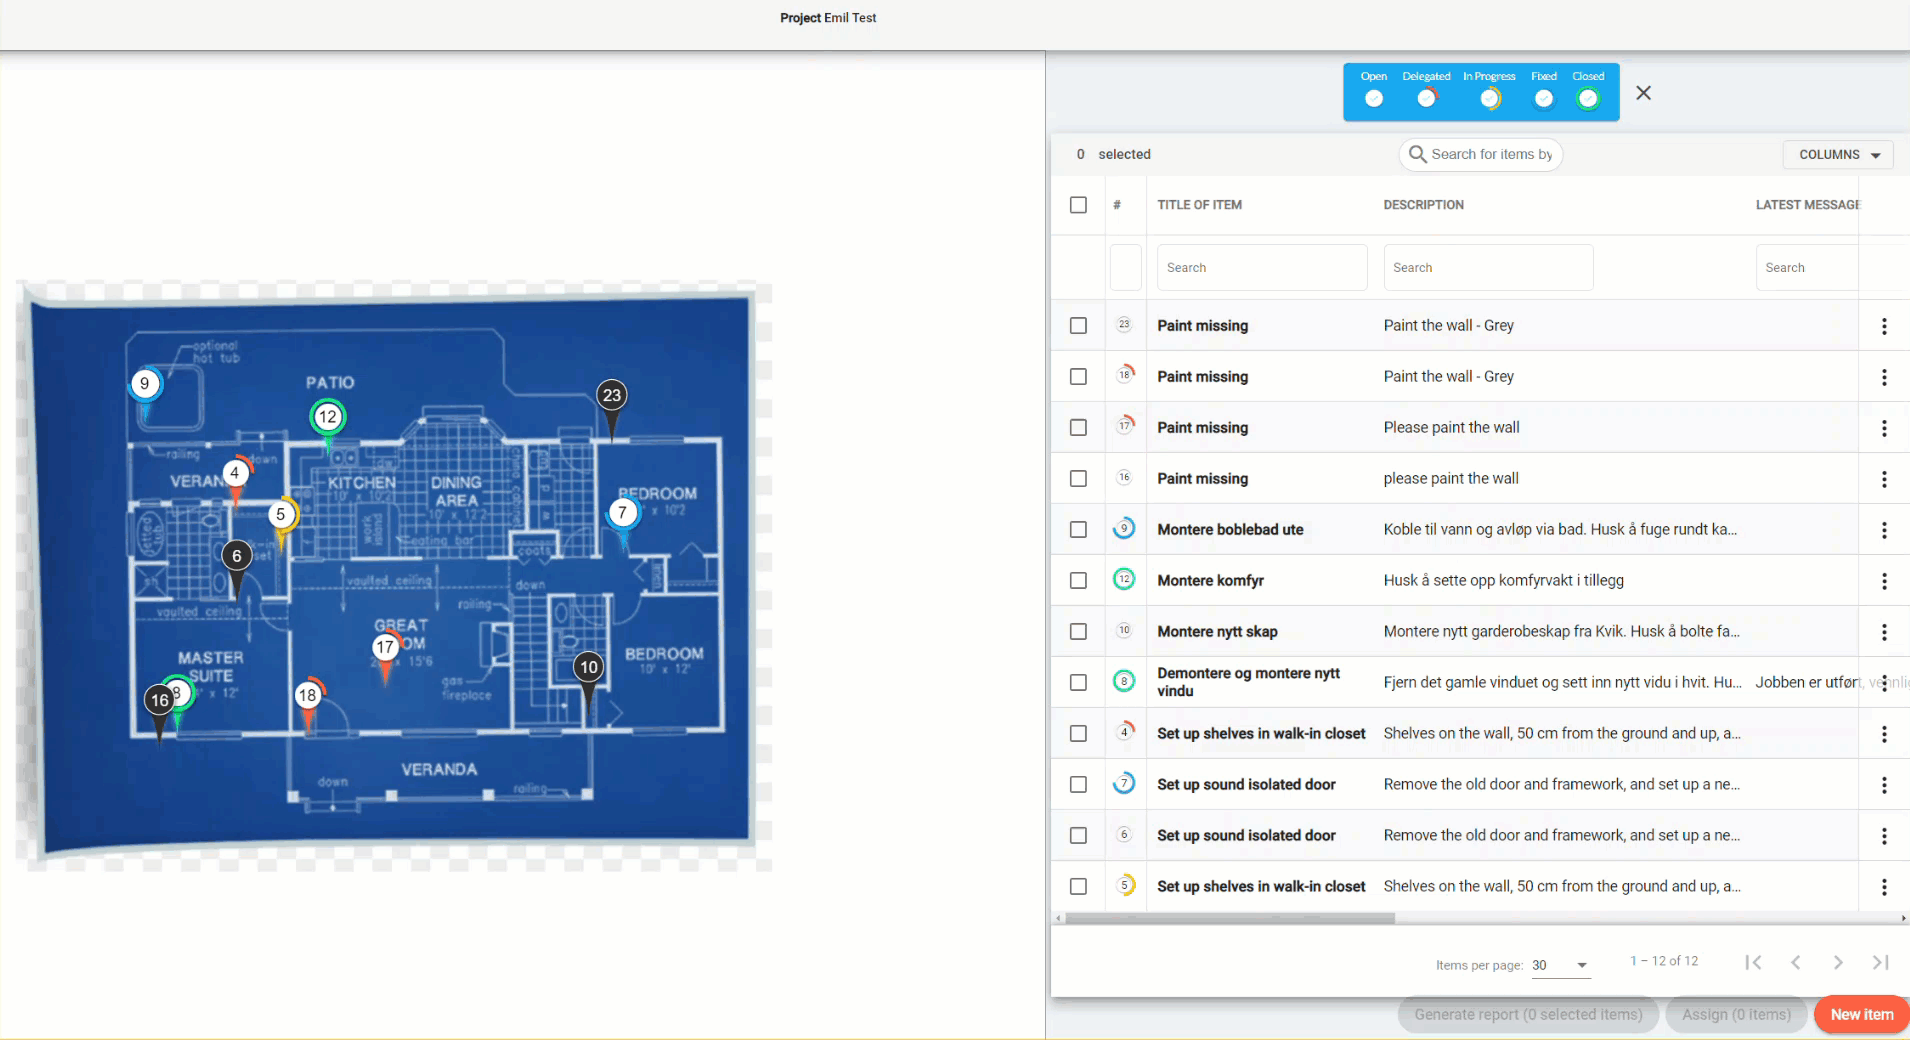Click the Description column search field
The image size is (1910, 1040).
coord(1488,268)
